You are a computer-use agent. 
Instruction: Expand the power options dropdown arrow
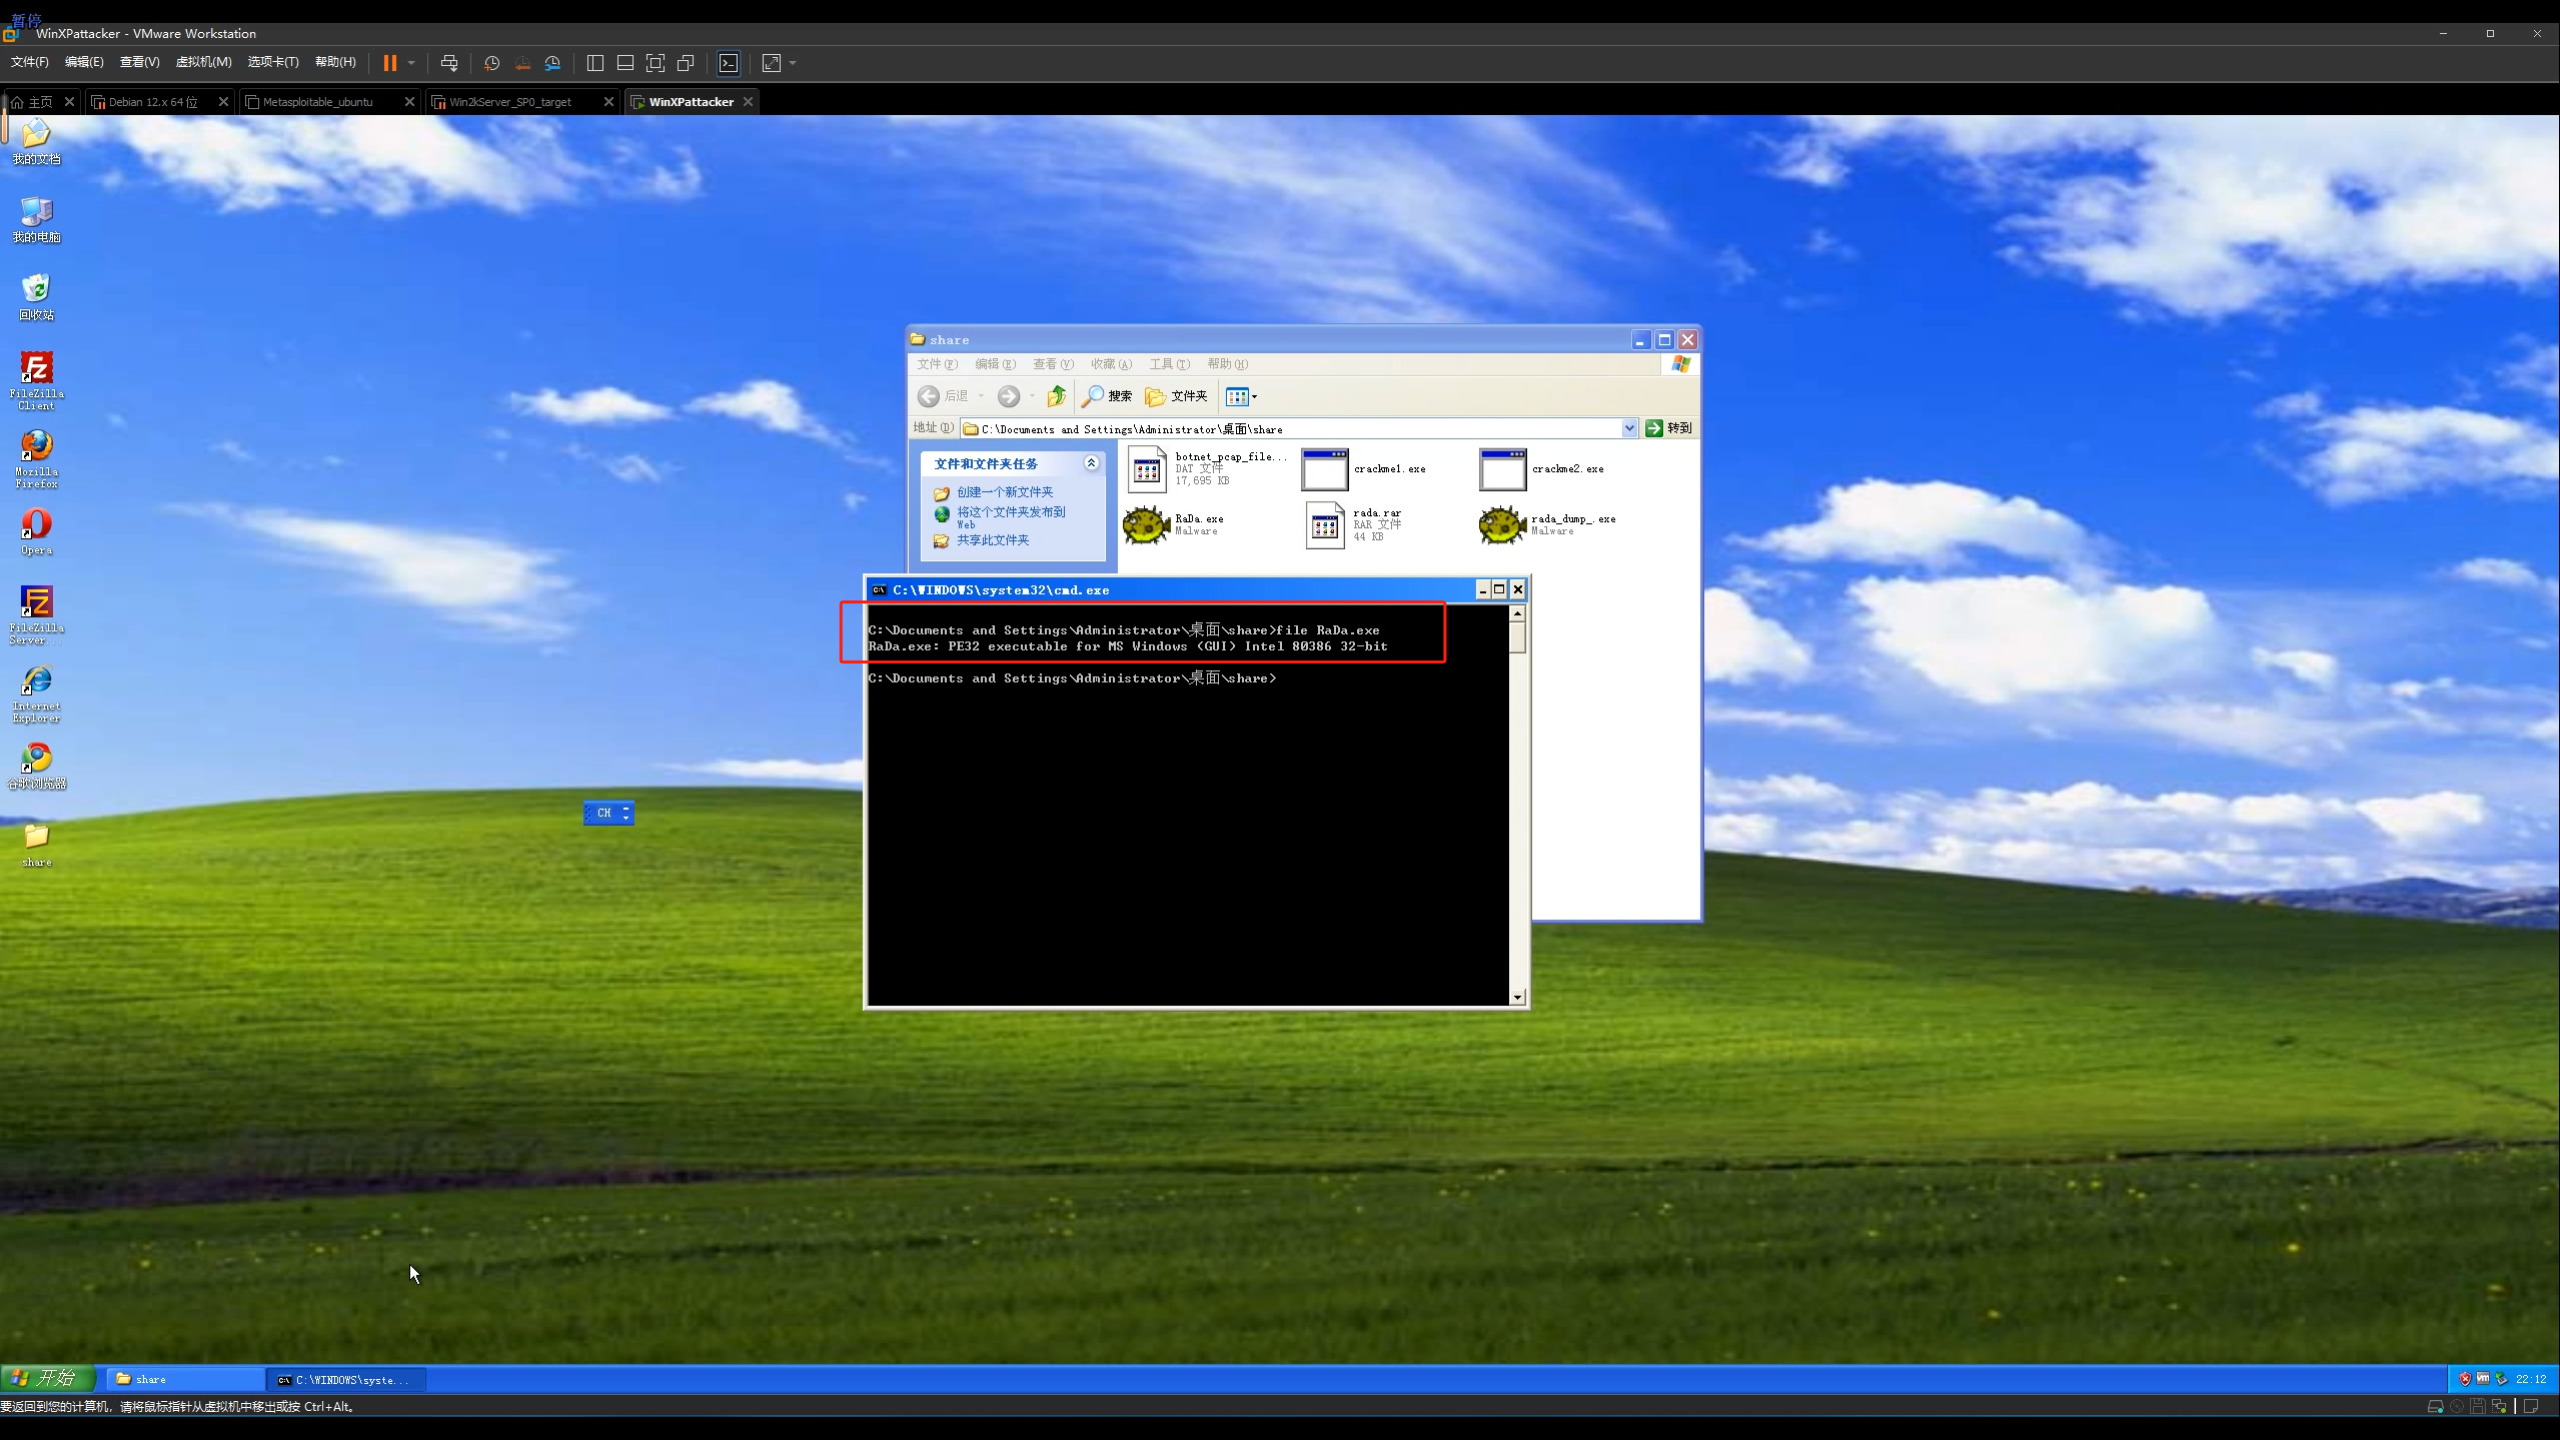pyautogui.click(x=411, y=63)
